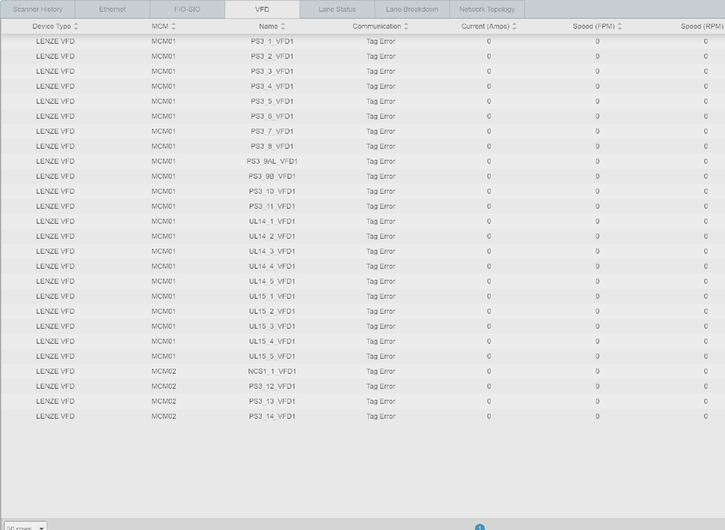Select the Lane Status tab
This screenshot has width=725, height=530.
coord(337,9)
